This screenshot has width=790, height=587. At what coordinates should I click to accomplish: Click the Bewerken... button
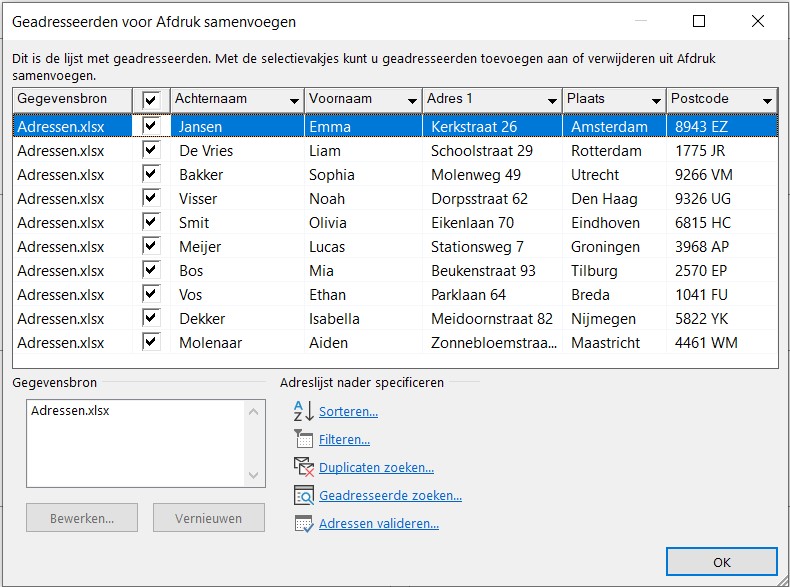(82, 518)
